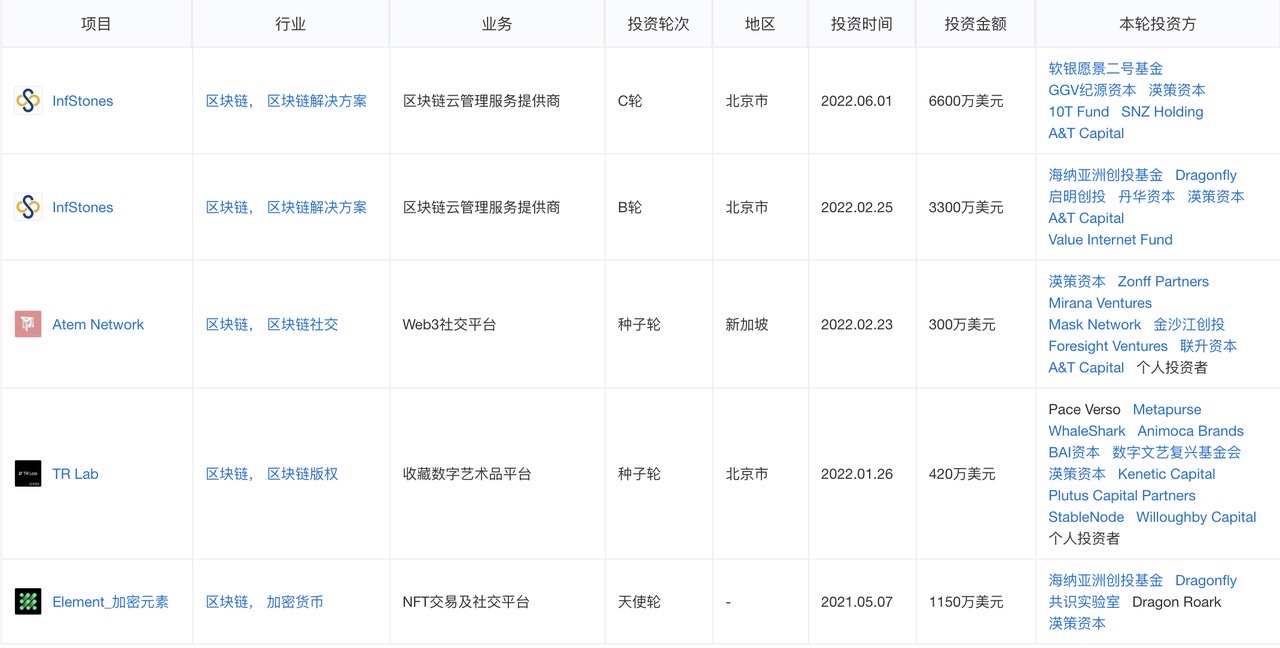
Task: Select the Dragon Roark investor text
Action: (1176, 602)
